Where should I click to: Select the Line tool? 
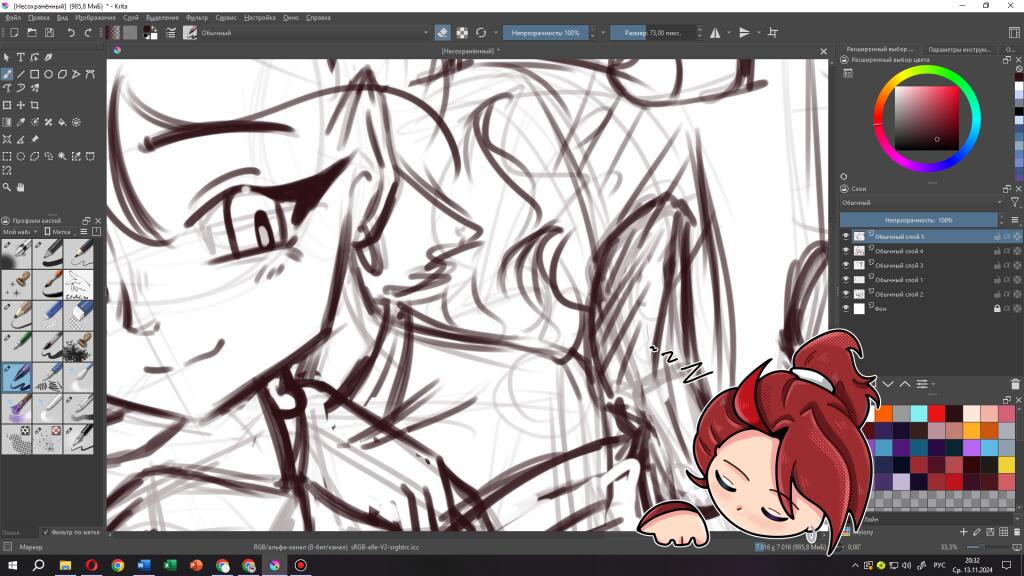point(20,74)
